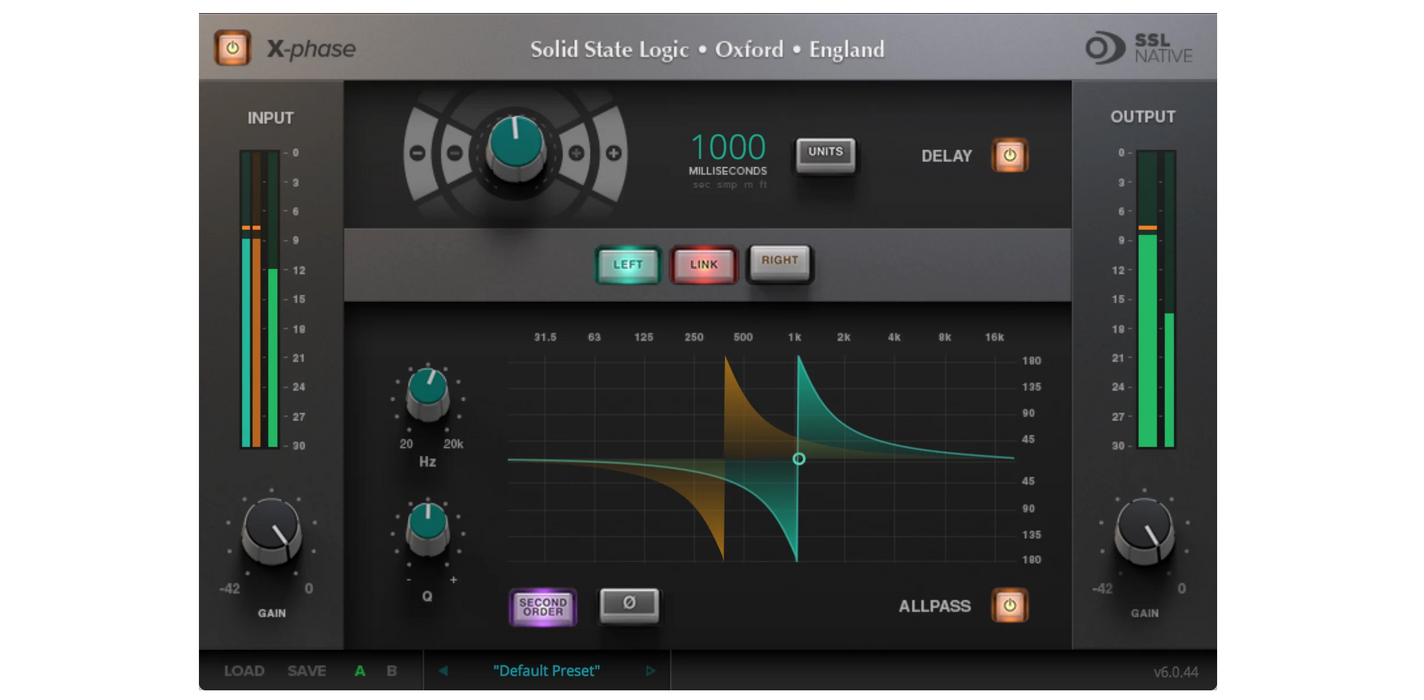The image size is (1424, 700).
Task: Click the 1000 milliseconds delay value
Action: coord(728,148)
